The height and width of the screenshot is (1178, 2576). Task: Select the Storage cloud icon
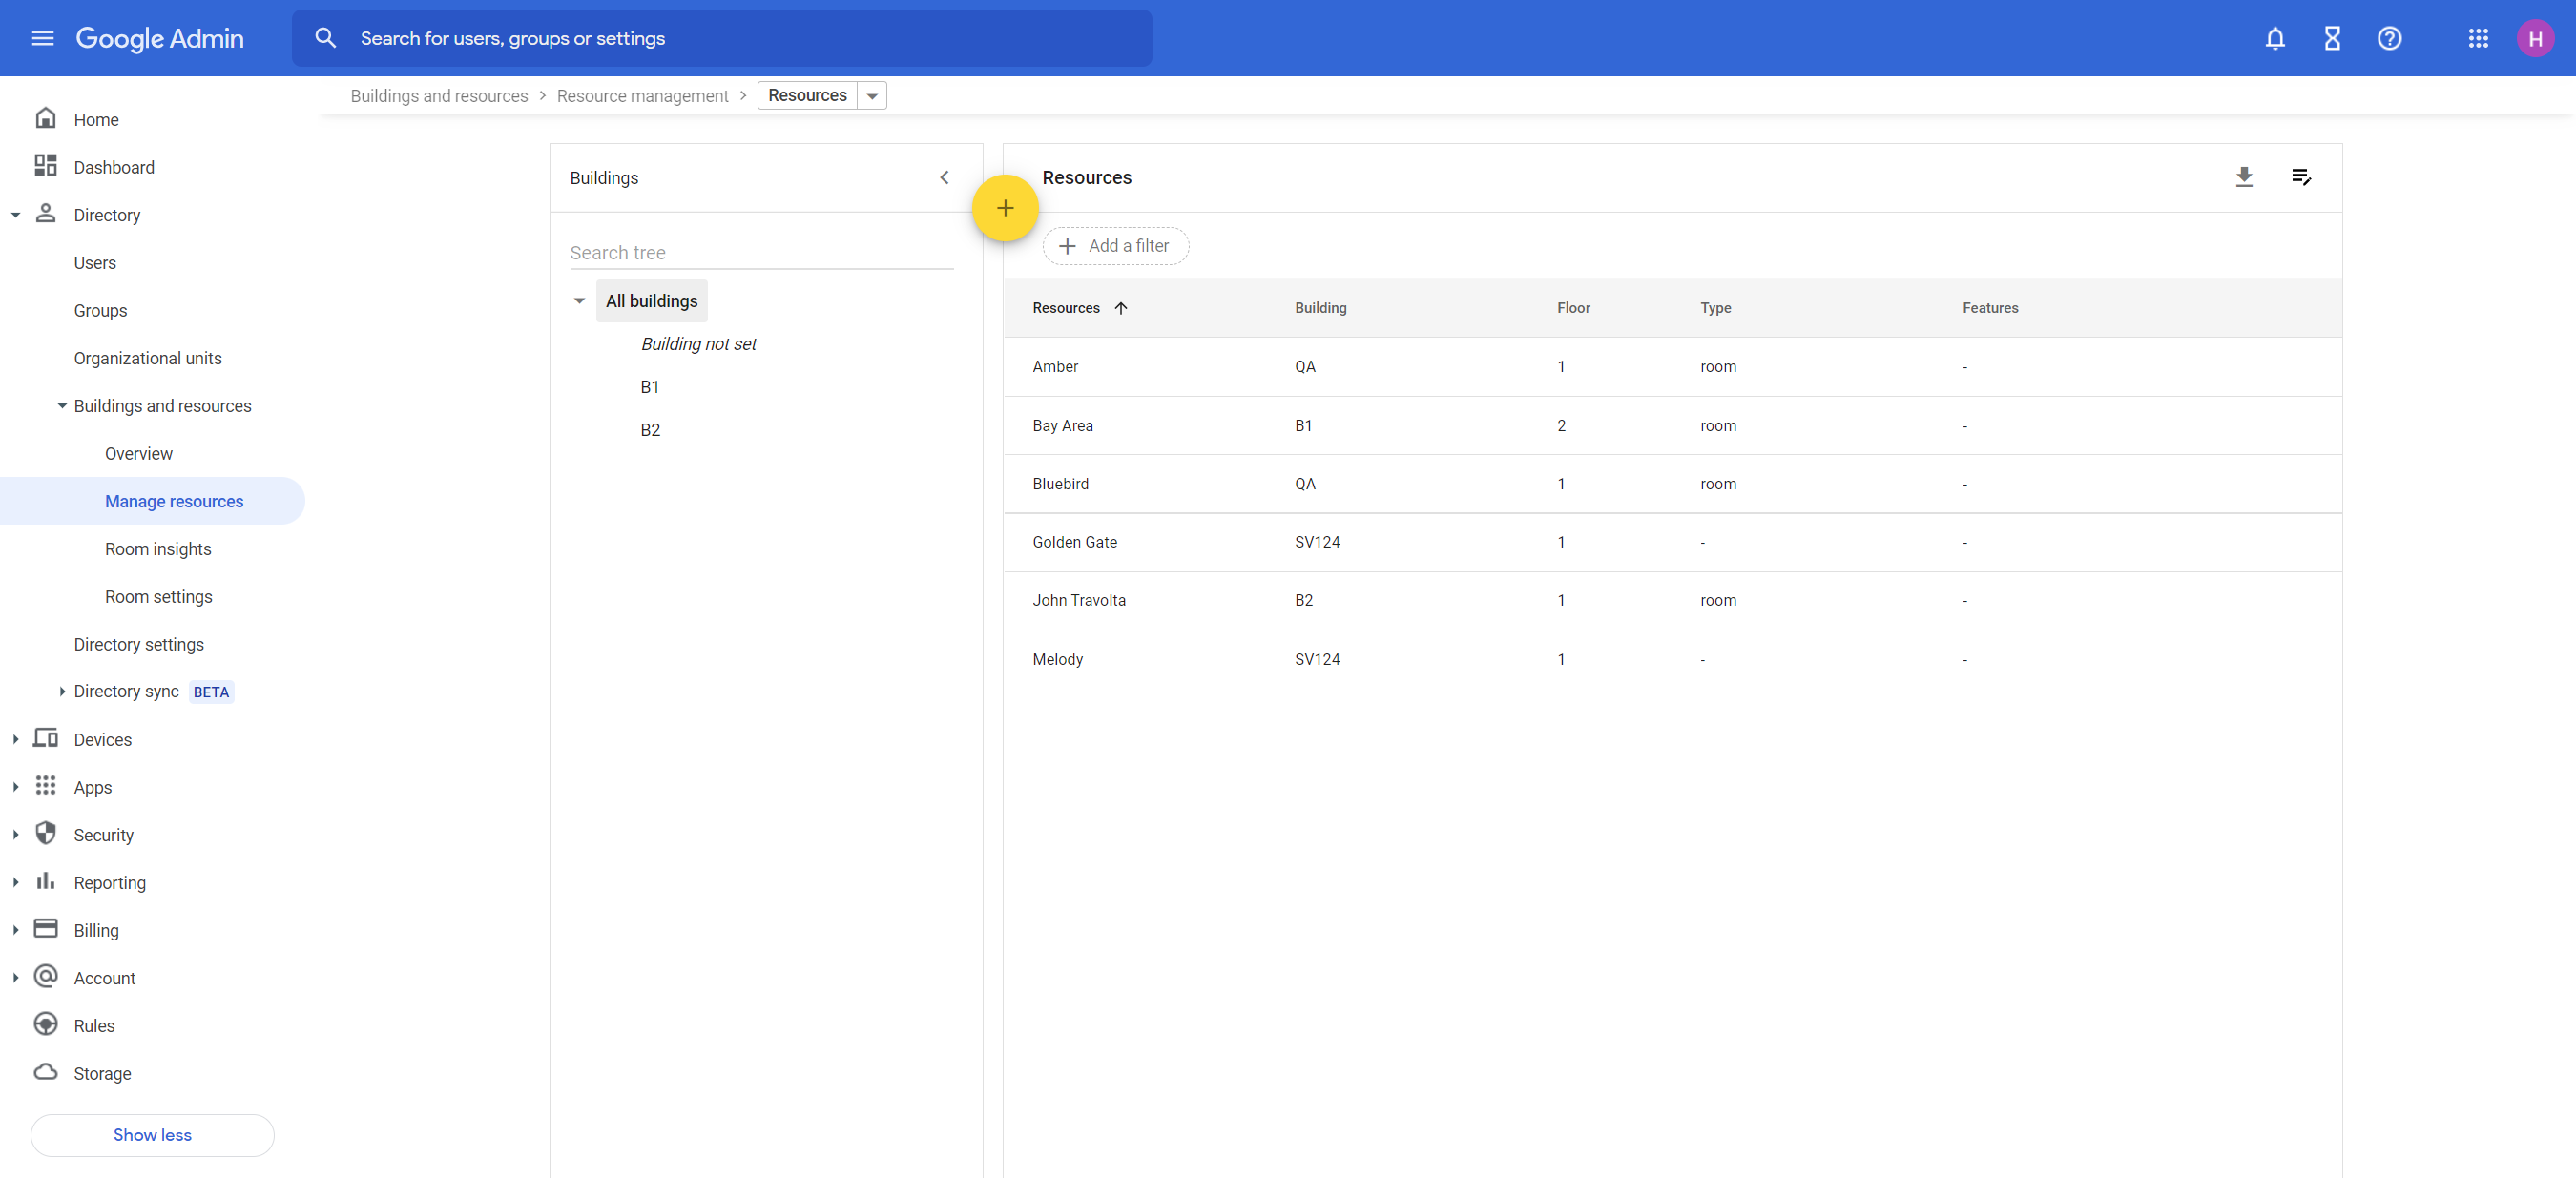point(46,1072)
